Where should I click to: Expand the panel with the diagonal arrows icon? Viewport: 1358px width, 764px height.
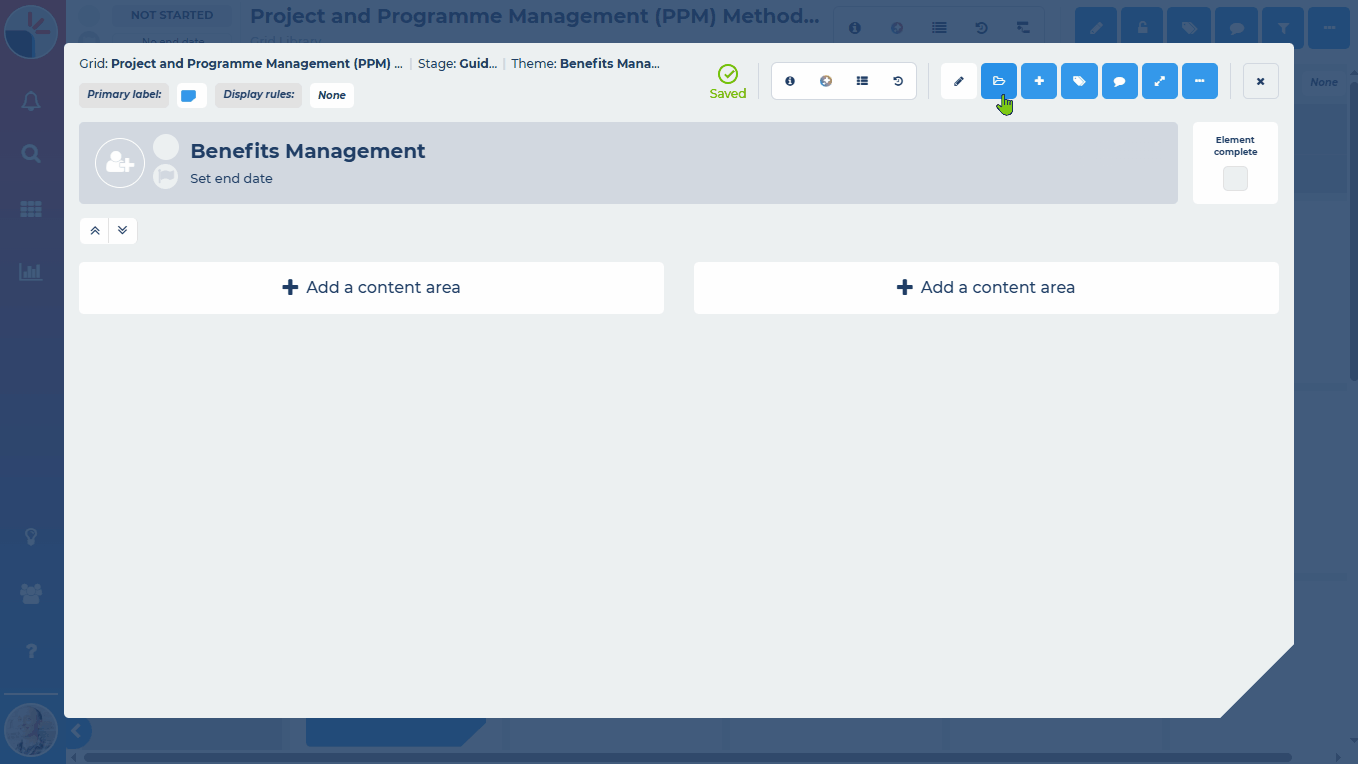1160,81
